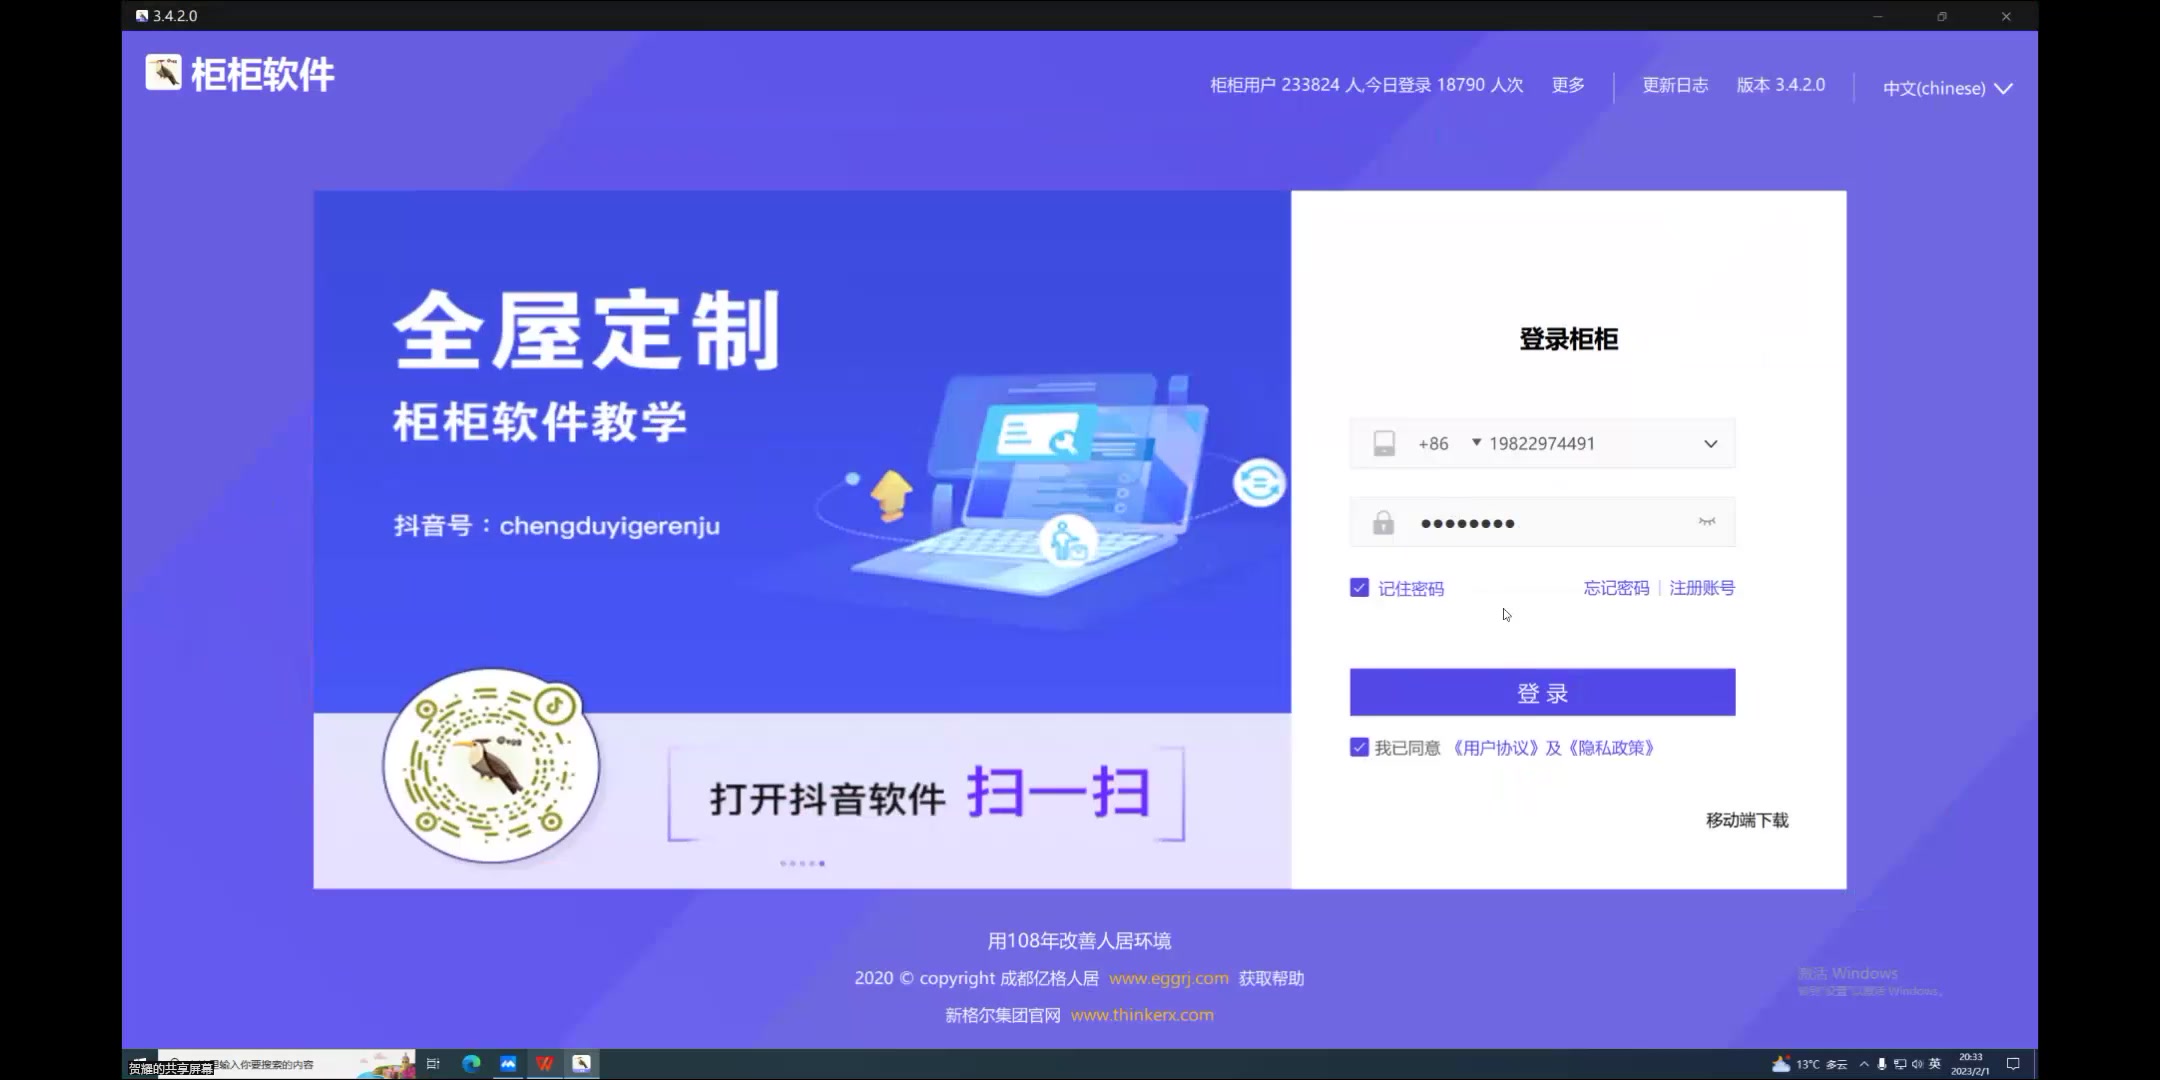Click the 登录 button
The height and width of the screenshot is (1080, 2160).
[1542, 692]
